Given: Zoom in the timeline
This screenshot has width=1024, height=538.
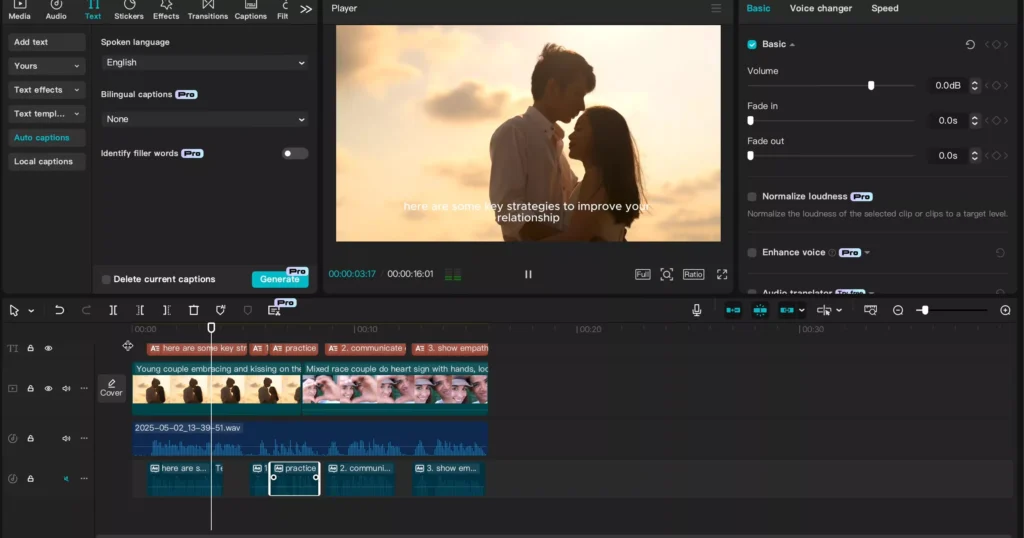Looking at the screenshot, I should coord(1005,310).
